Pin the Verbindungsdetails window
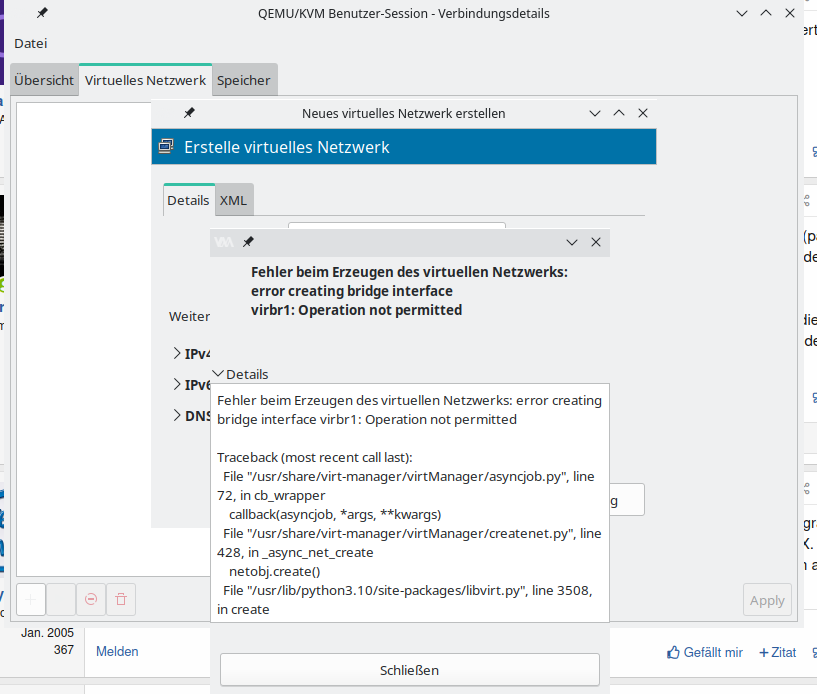Screen dimensions: 817x694 click(x=42, y=13)
